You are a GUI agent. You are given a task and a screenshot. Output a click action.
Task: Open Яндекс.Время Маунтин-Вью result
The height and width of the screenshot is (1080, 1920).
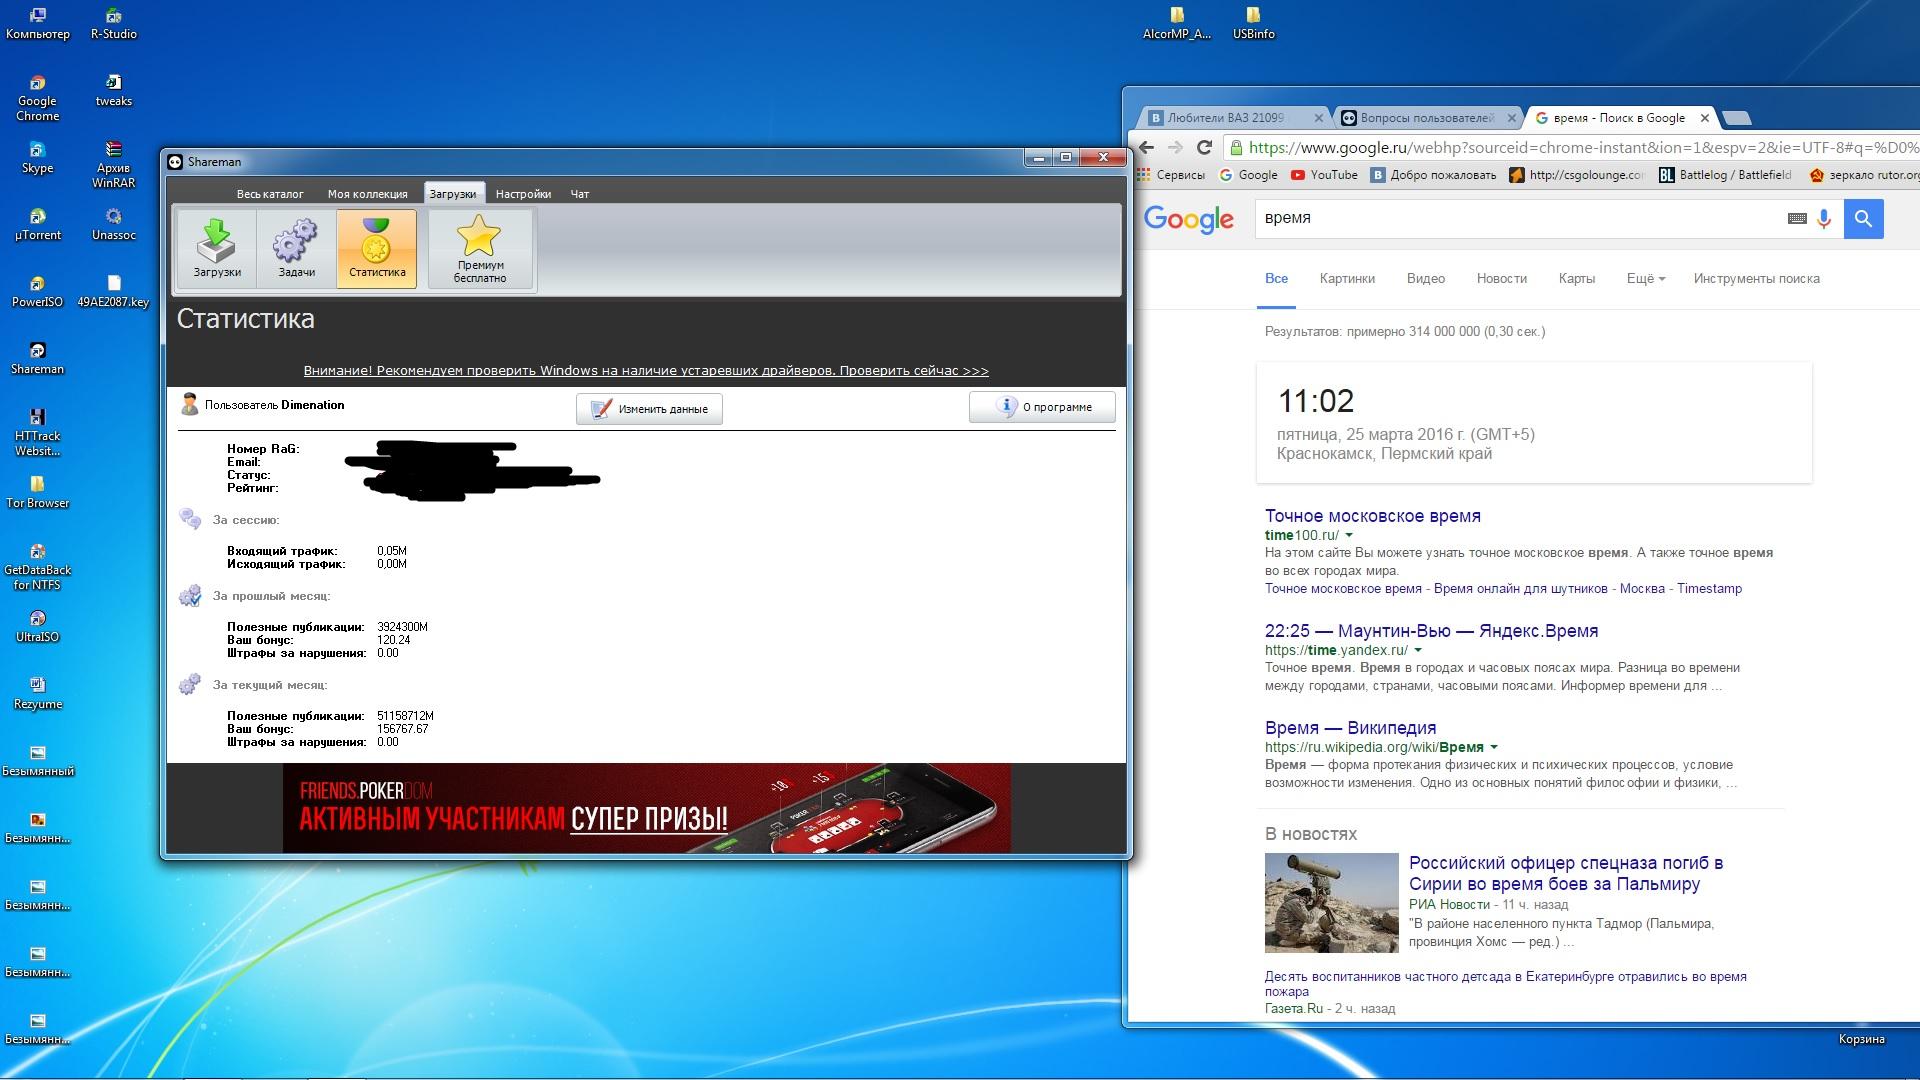point(1432,631)
